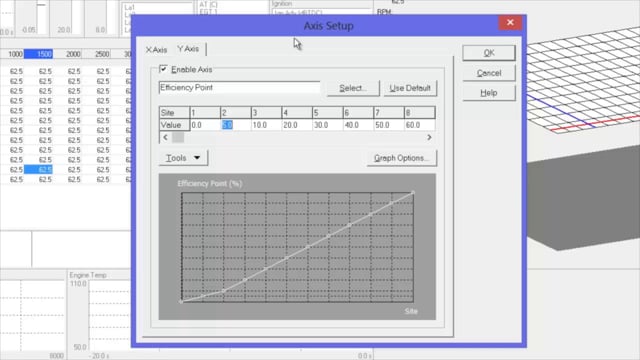
Task: Toggle the Enable Axis checkbox
Action: coord(163,69)
